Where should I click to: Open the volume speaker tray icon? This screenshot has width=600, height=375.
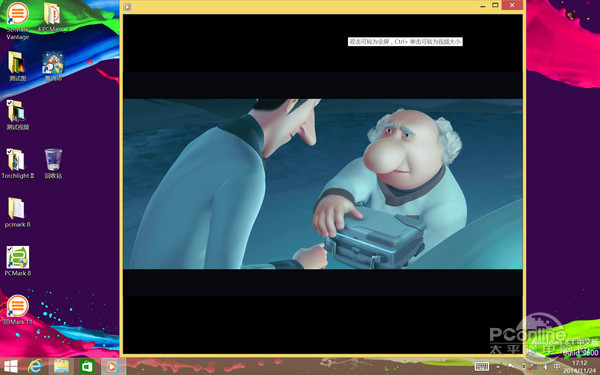(545, 367)
